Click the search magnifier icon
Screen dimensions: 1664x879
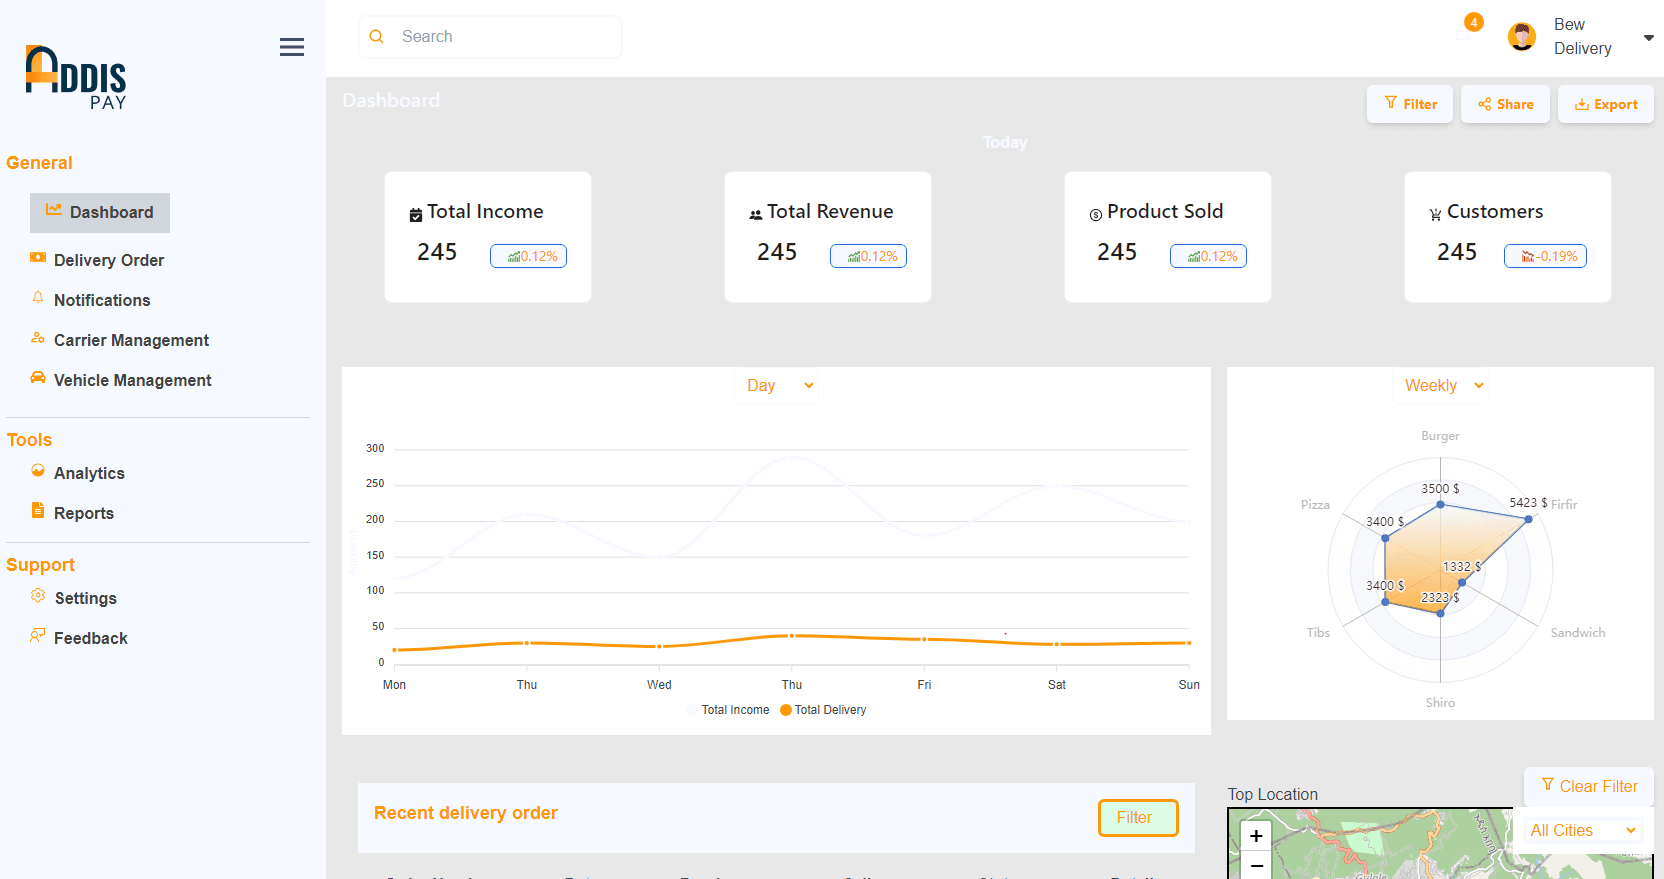point(377,37)
